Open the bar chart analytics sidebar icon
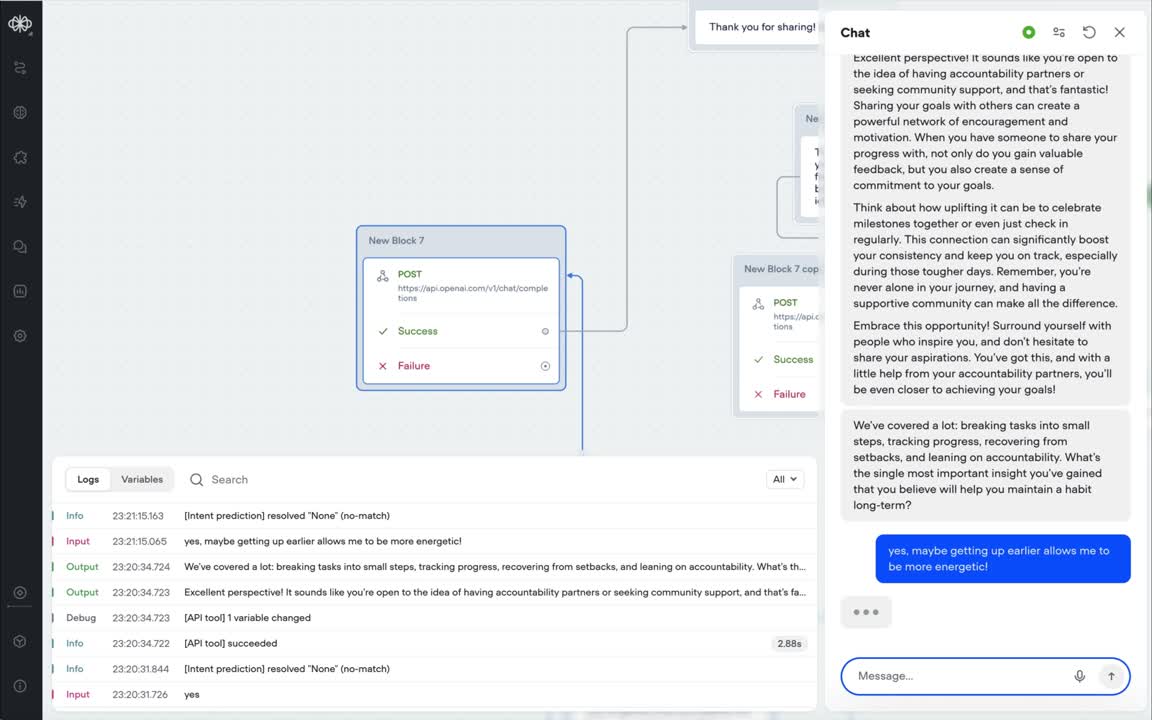The image size is (1152, 720). pos(20,291)
